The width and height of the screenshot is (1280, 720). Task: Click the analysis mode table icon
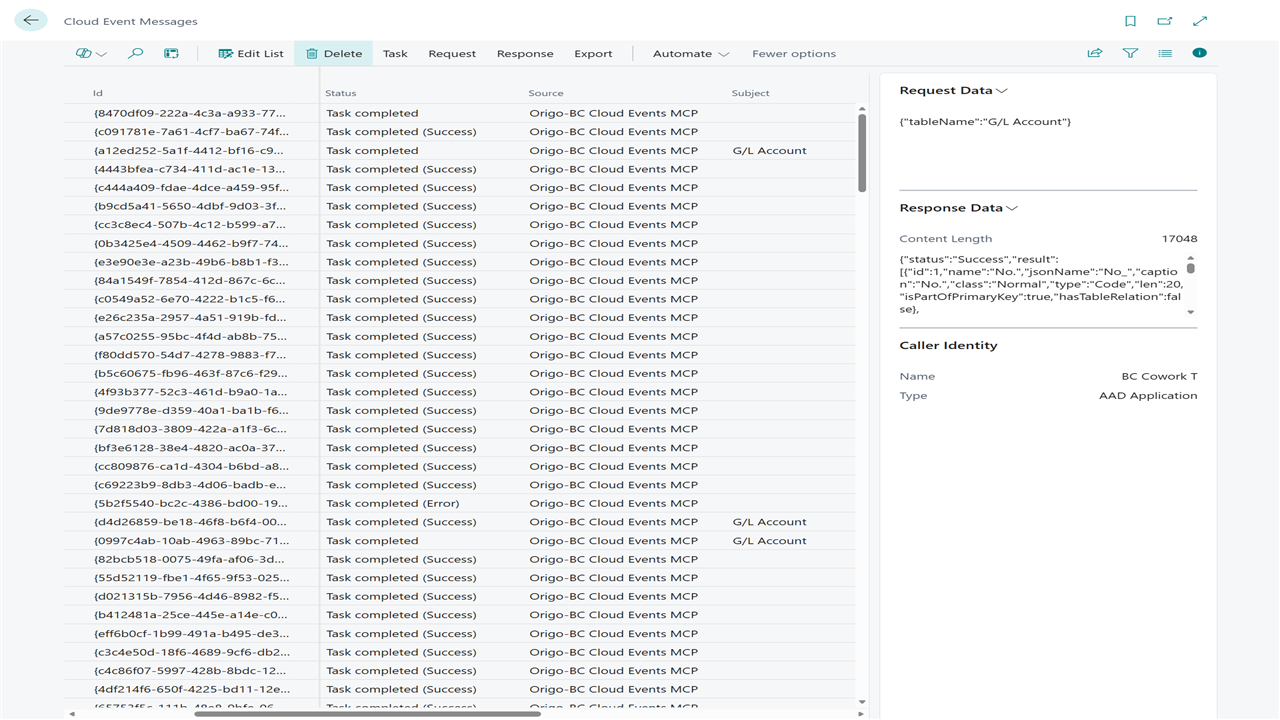point(172,54)
